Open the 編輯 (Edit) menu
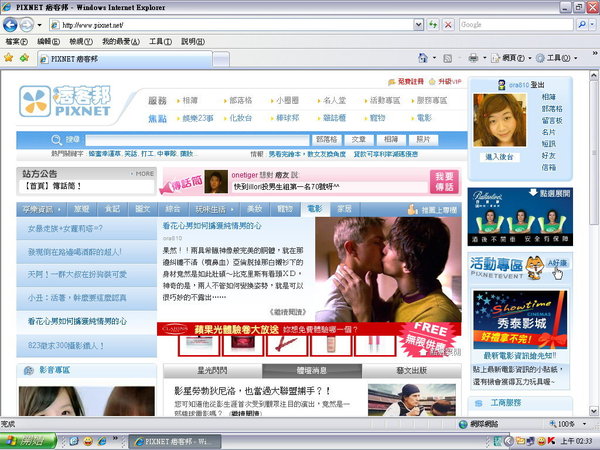The width and height of the screenshot is (600, 450). [48, 41]
